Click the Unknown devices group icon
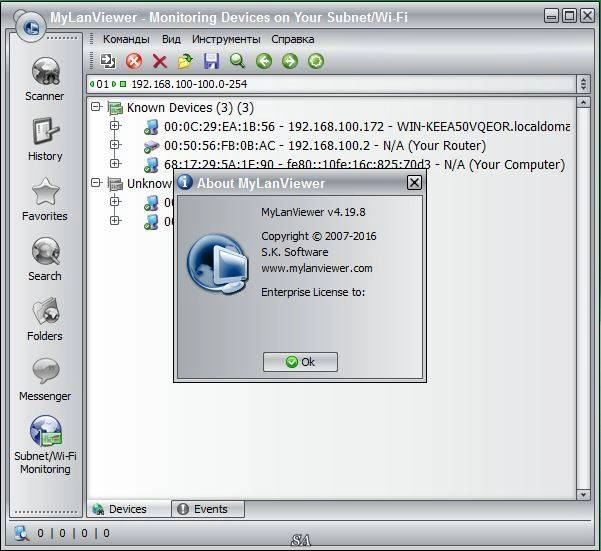 115,184
